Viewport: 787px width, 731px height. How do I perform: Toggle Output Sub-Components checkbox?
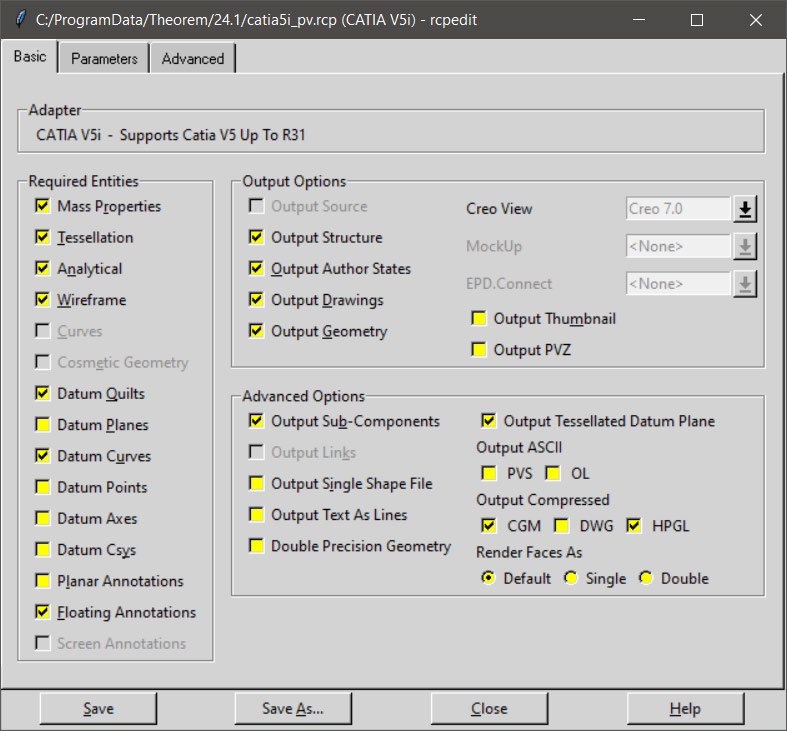pyautogui.click(x=256, y=421)
